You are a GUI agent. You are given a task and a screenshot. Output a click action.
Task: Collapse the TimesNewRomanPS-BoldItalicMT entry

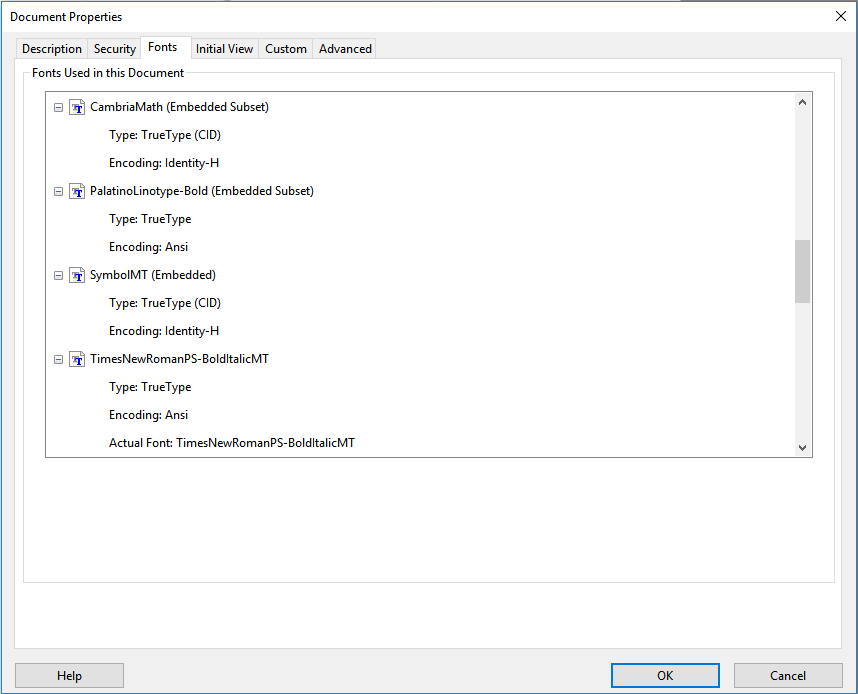click(x=58, y=359)
